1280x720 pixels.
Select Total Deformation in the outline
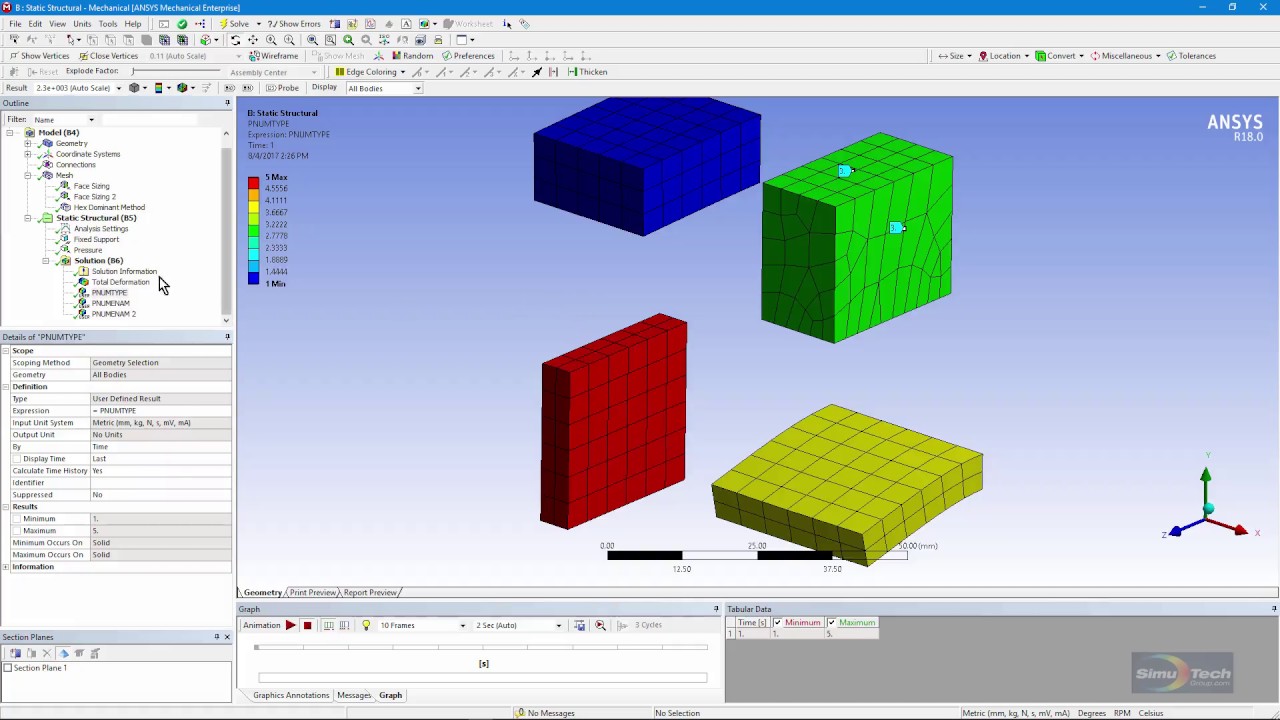click(x=120, y=282)
